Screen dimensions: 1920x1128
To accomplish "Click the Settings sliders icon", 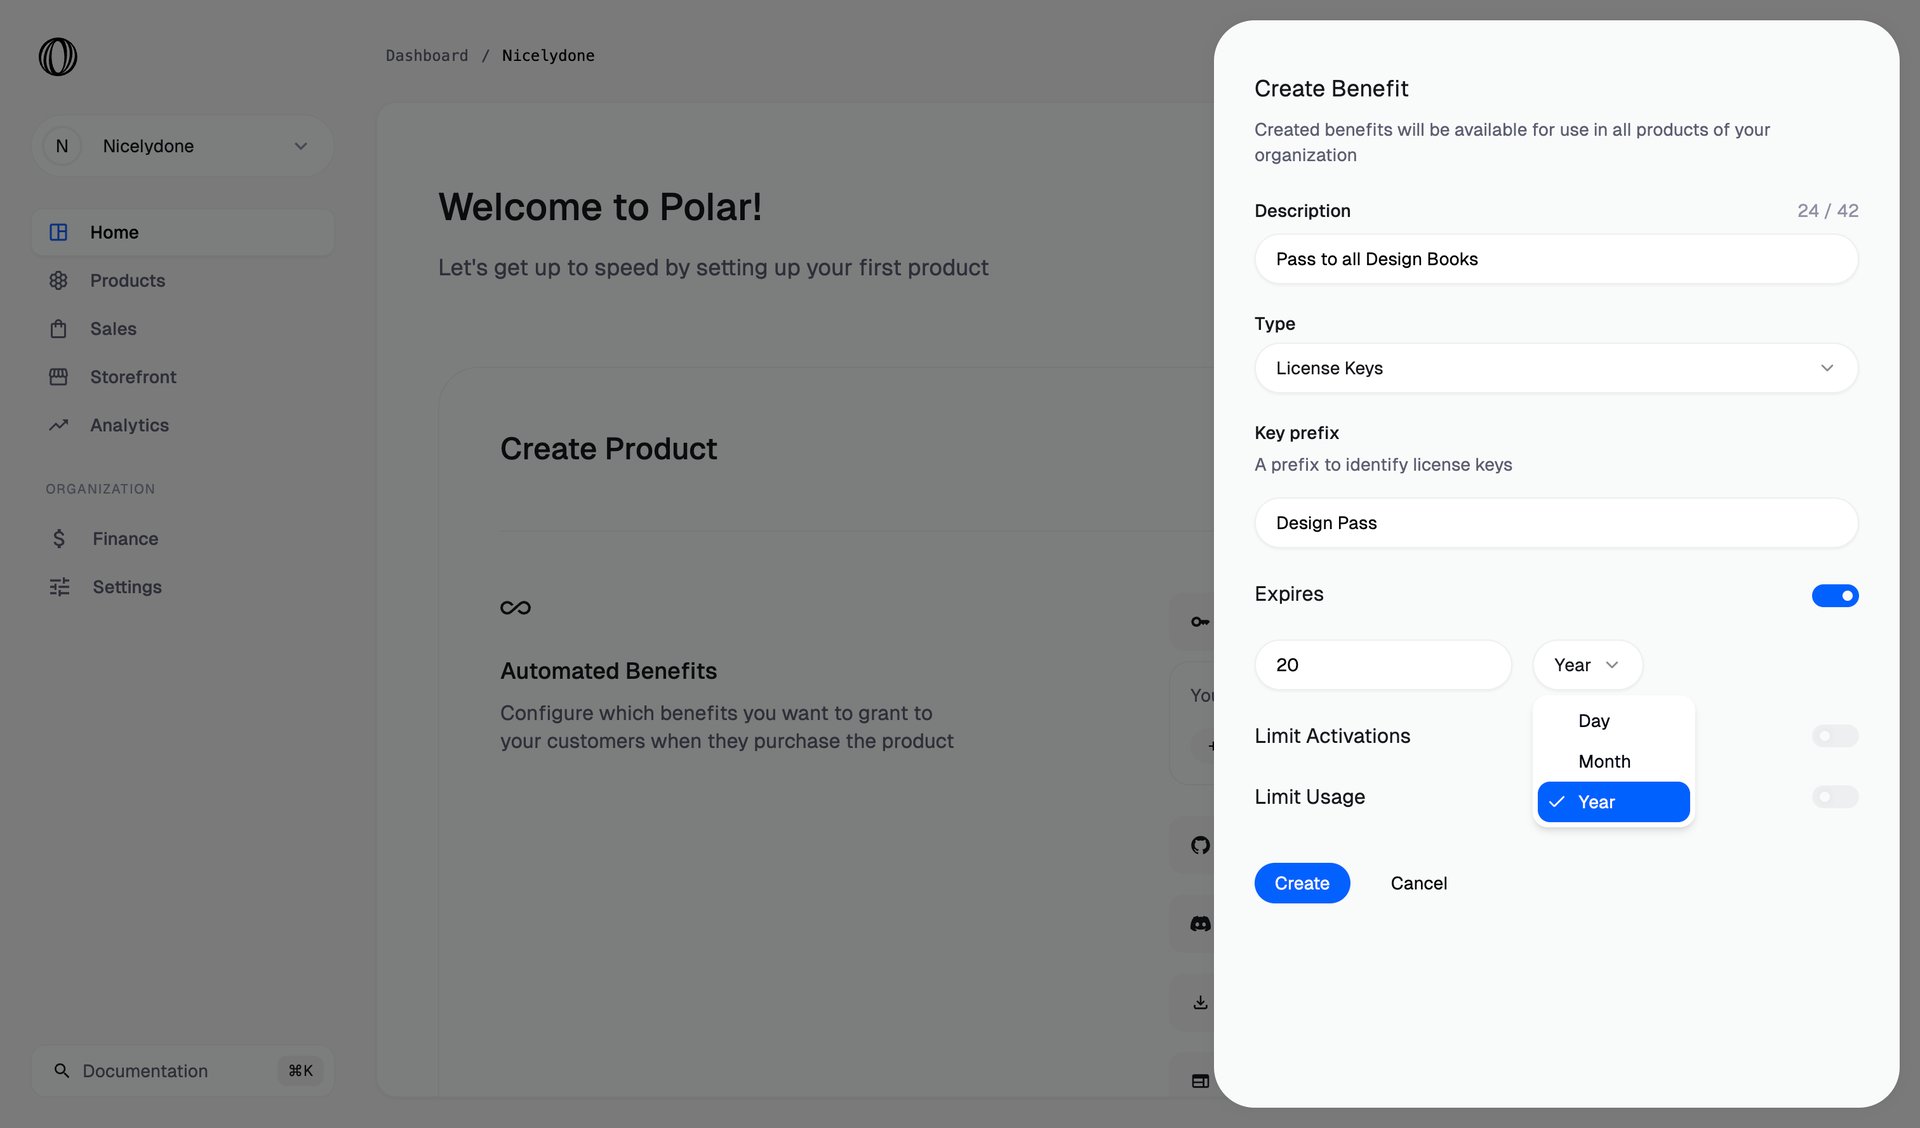I will 59,586.
